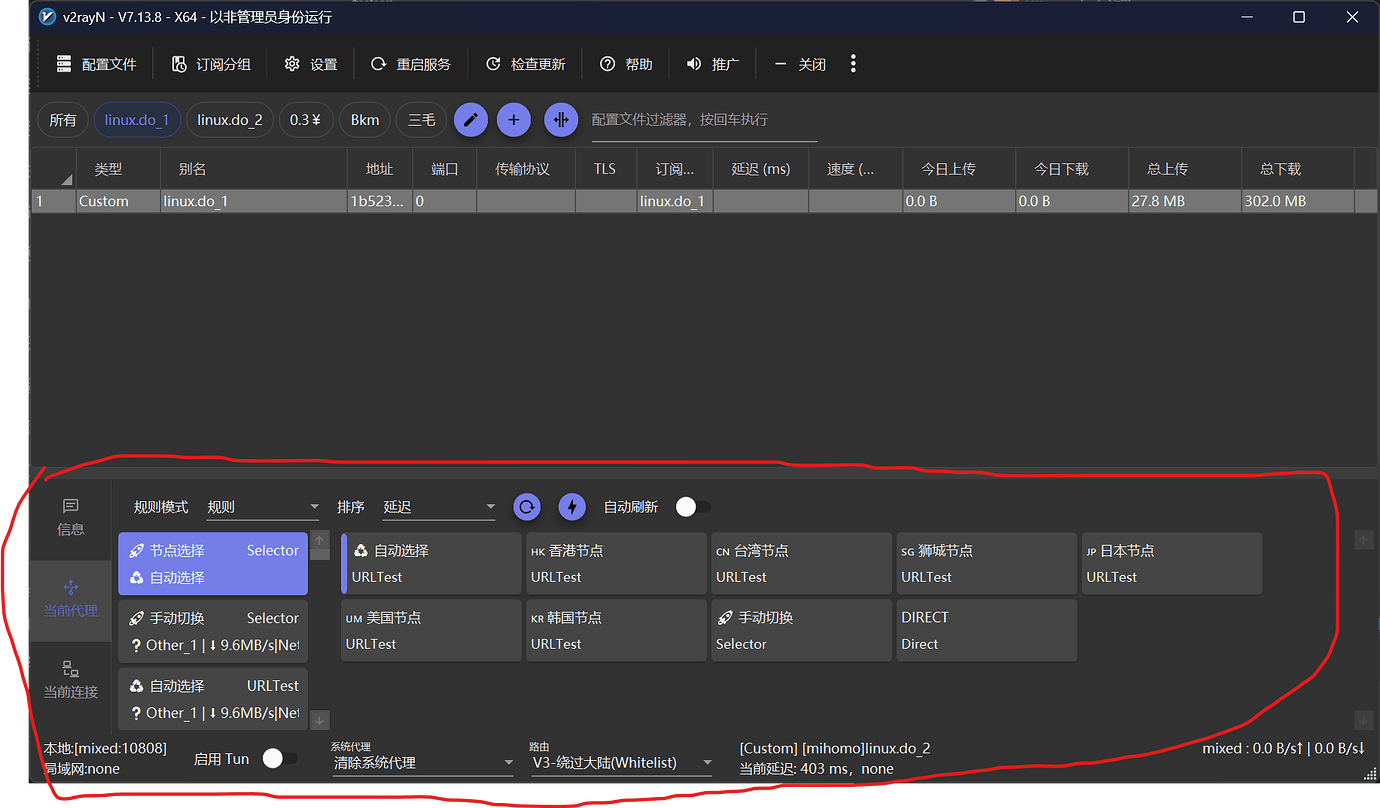
Task: Select the 0.3￥ subscription group
Action: click(306, 120)
